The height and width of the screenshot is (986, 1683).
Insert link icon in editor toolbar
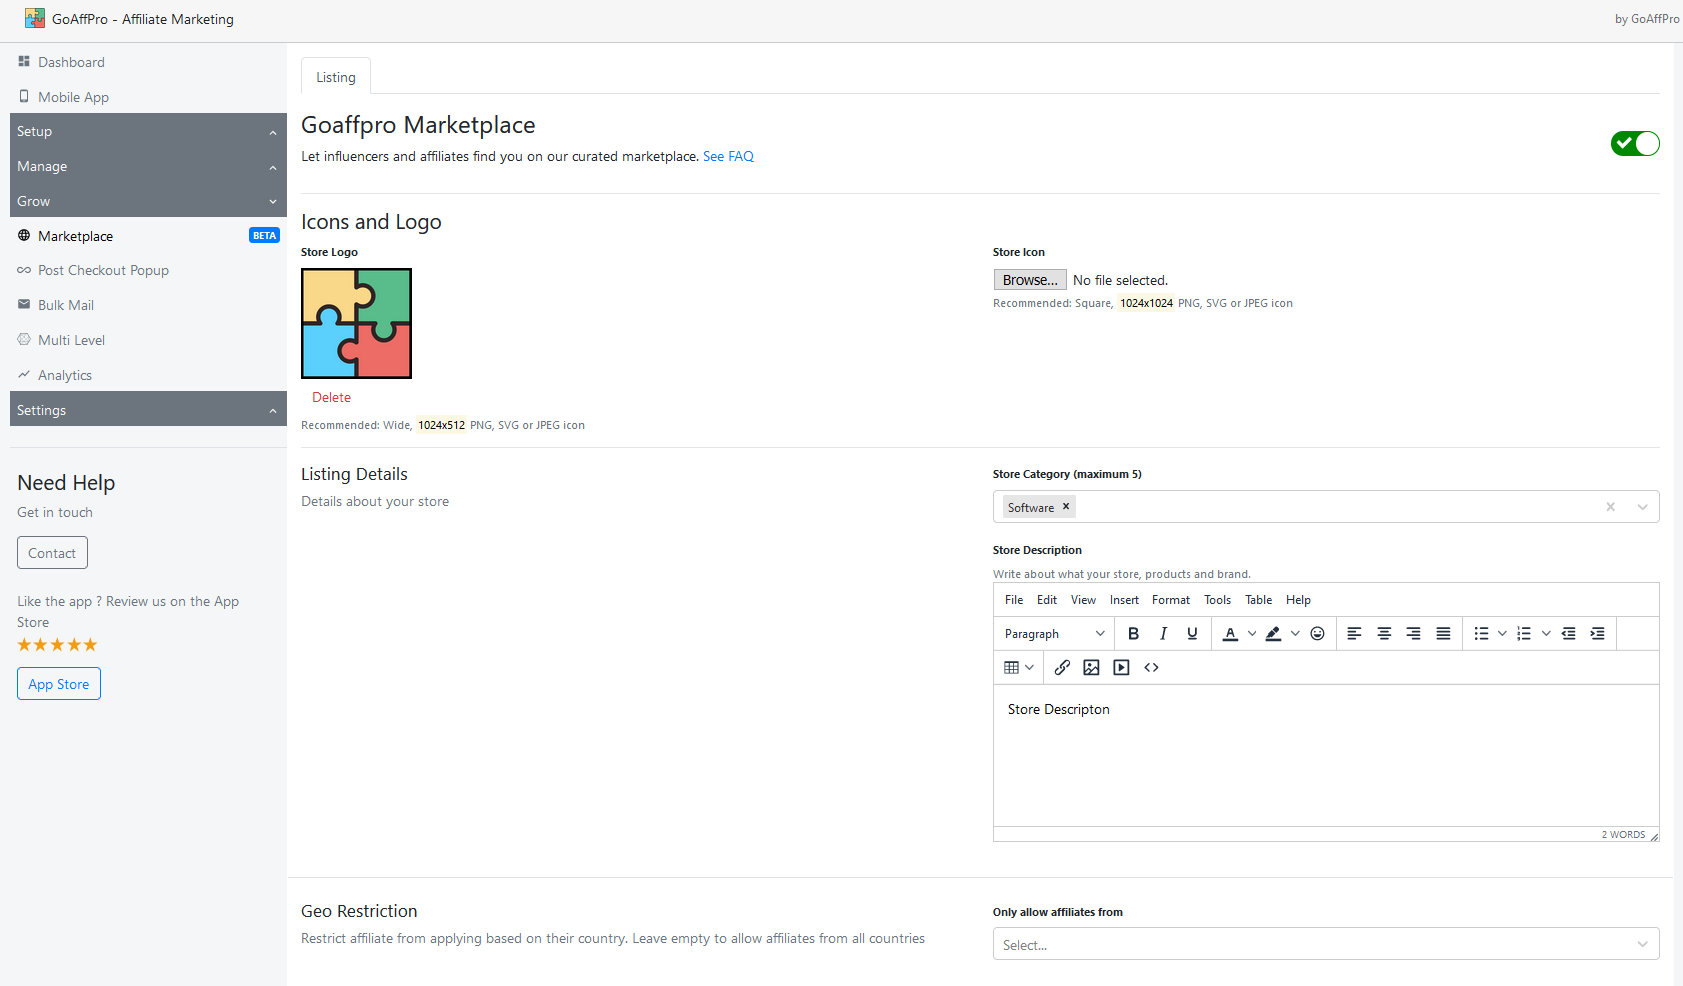point(1062,667)
